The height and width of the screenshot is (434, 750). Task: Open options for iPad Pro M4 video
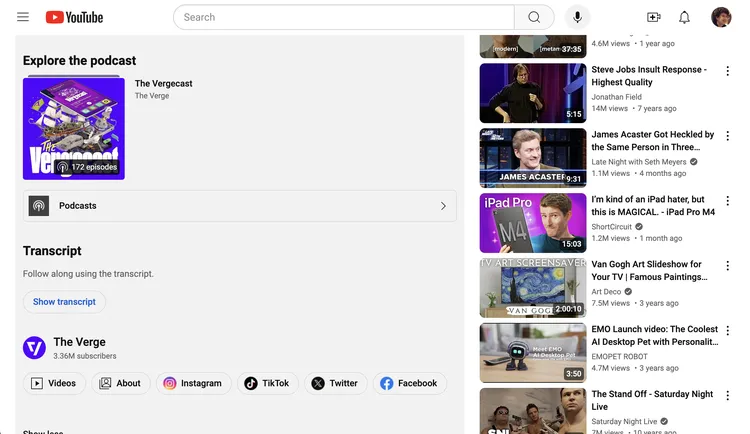click(728, 201)
